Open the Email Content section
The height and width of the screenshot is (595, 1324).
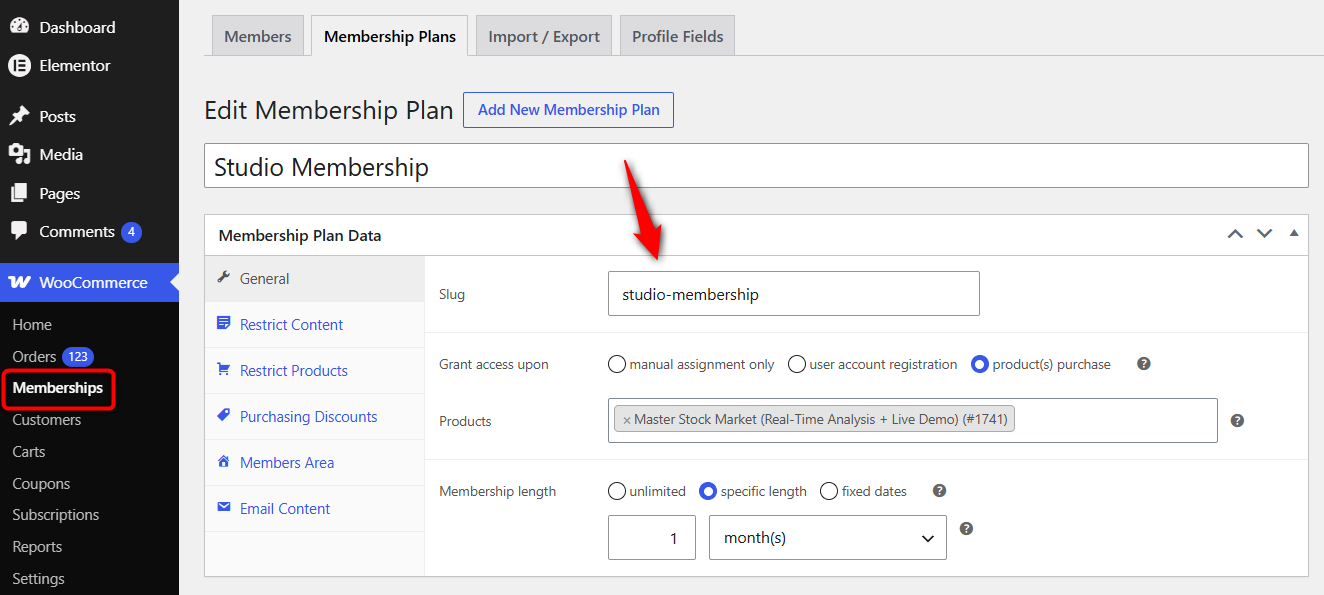click(x=314, y=509)
